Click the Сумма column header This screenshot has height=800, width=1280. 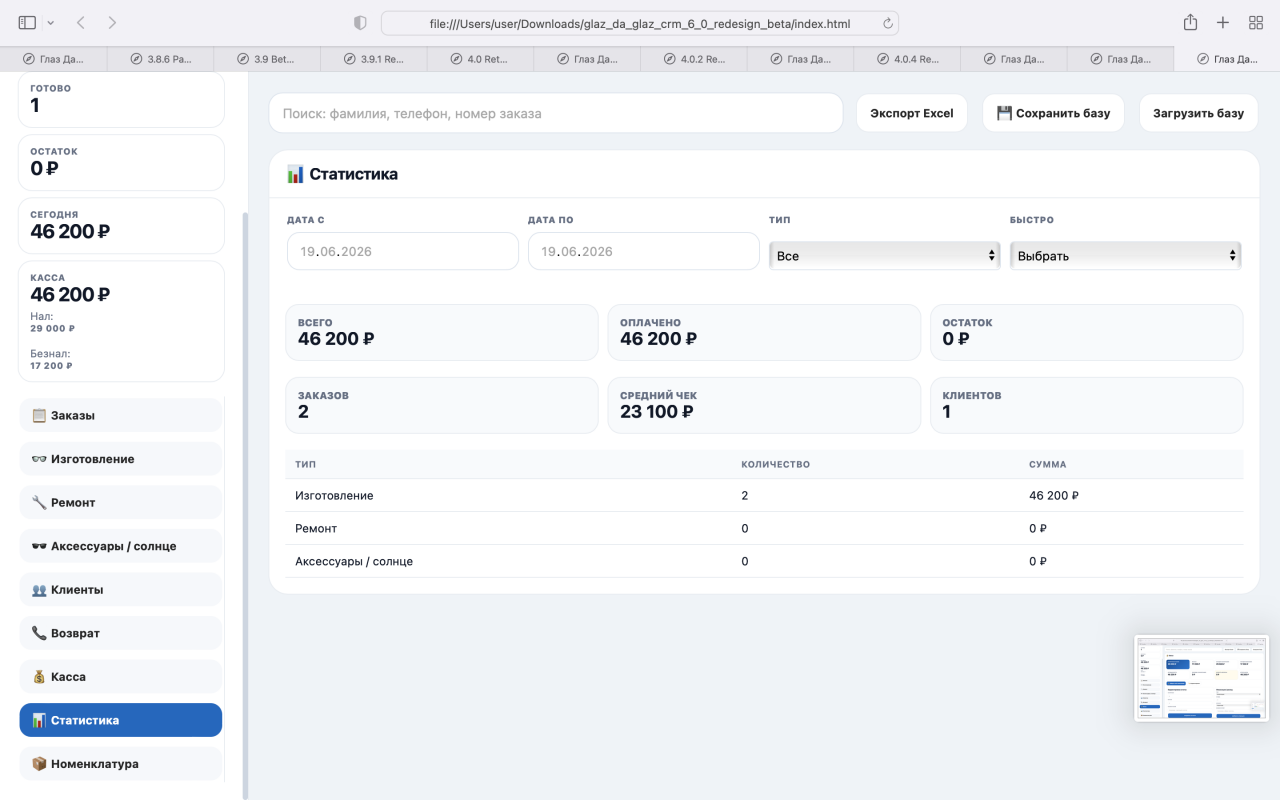click(x=1047, y=464)
